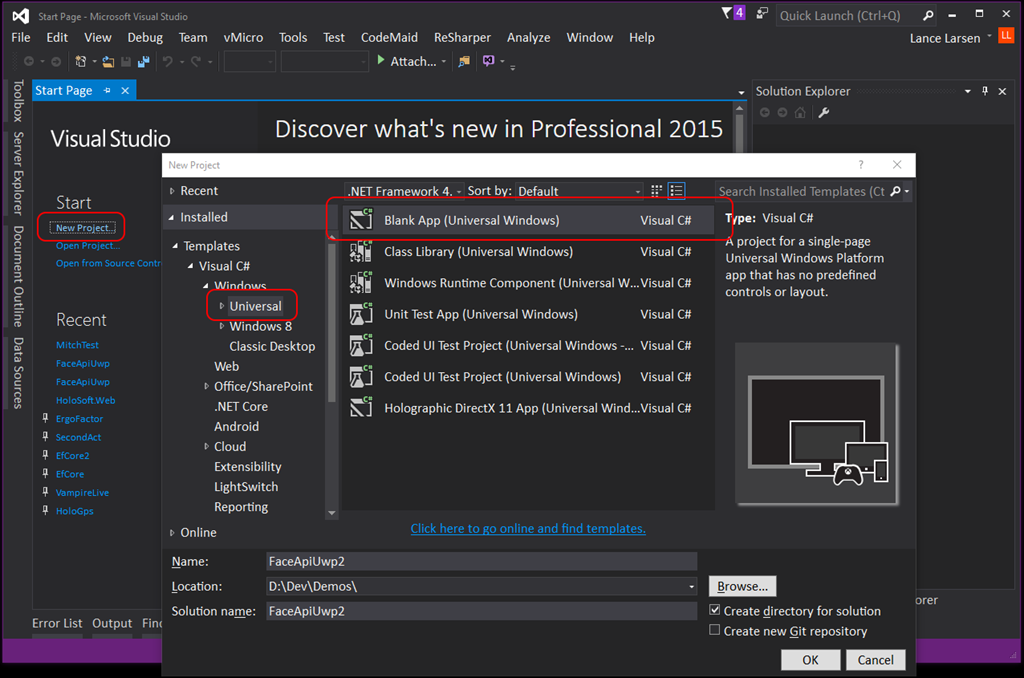Click in the project Name field

[481, 561]
